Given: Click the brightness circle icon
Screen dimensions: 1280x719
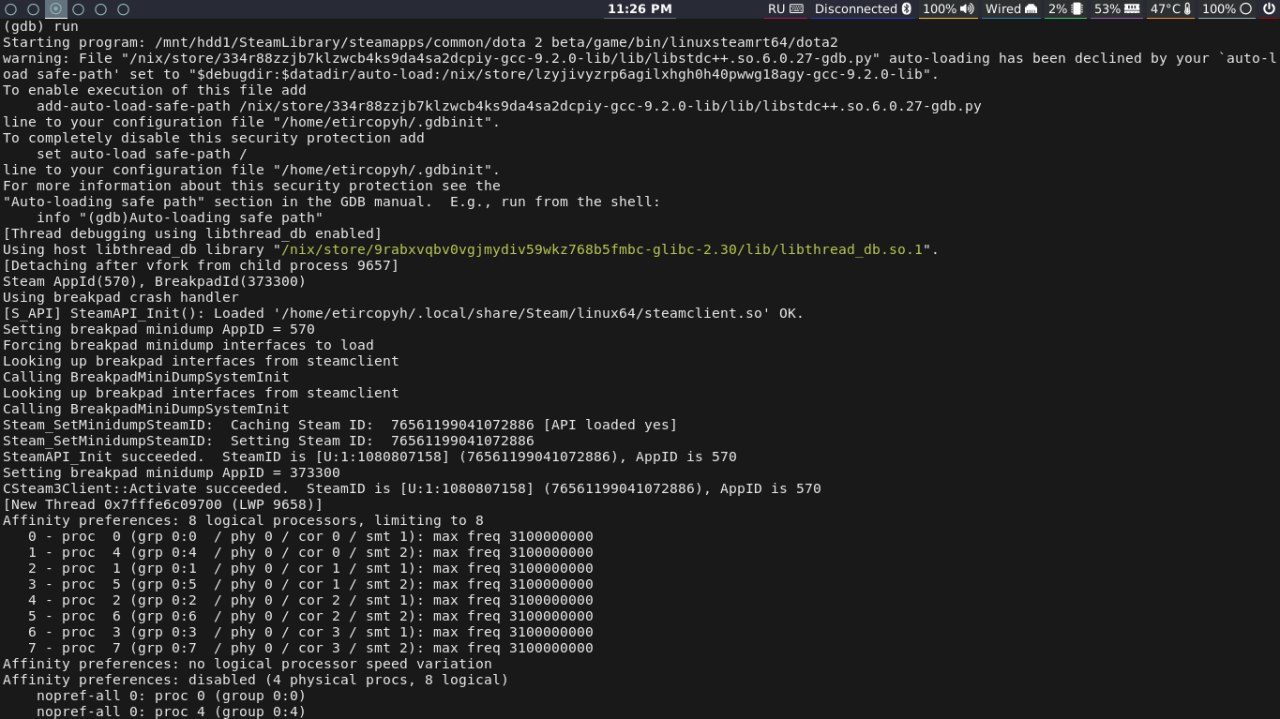Looking at the screenshot, I should (x=1245, y=9).
